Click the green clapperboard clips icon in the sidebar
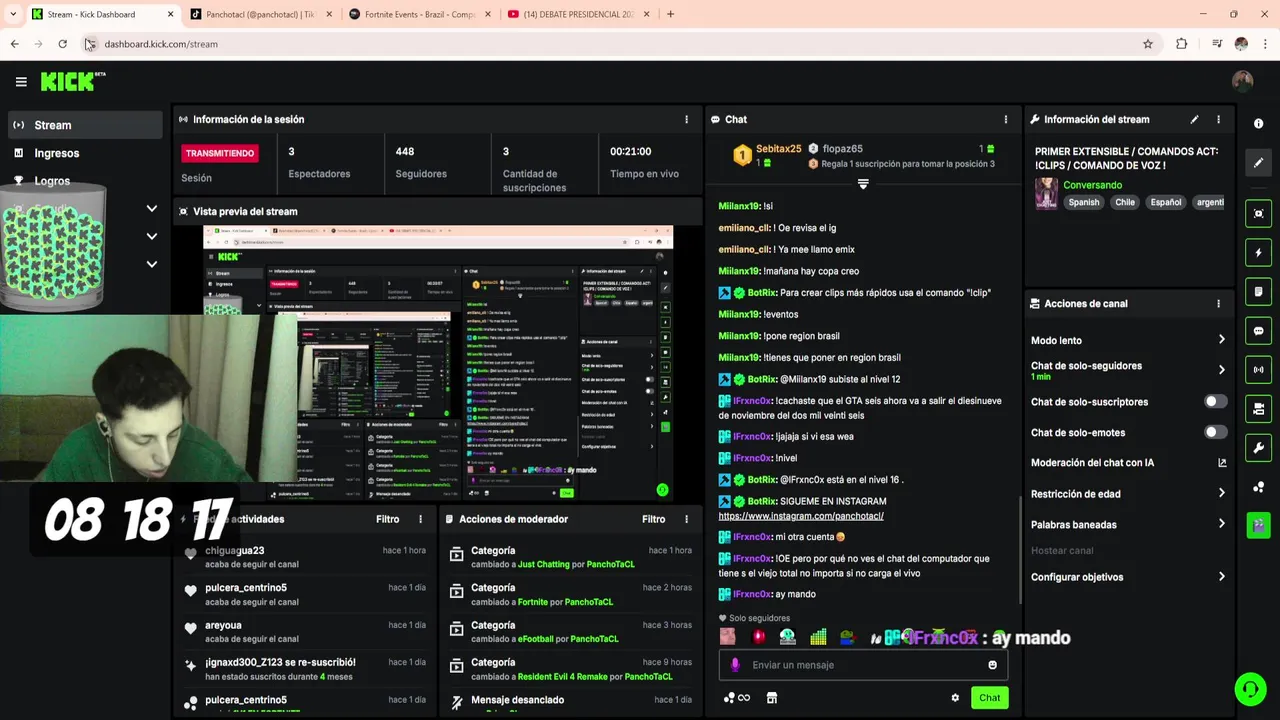Image resolution: width=1280 pixels, height=720 pixels. pos(1258,525)
